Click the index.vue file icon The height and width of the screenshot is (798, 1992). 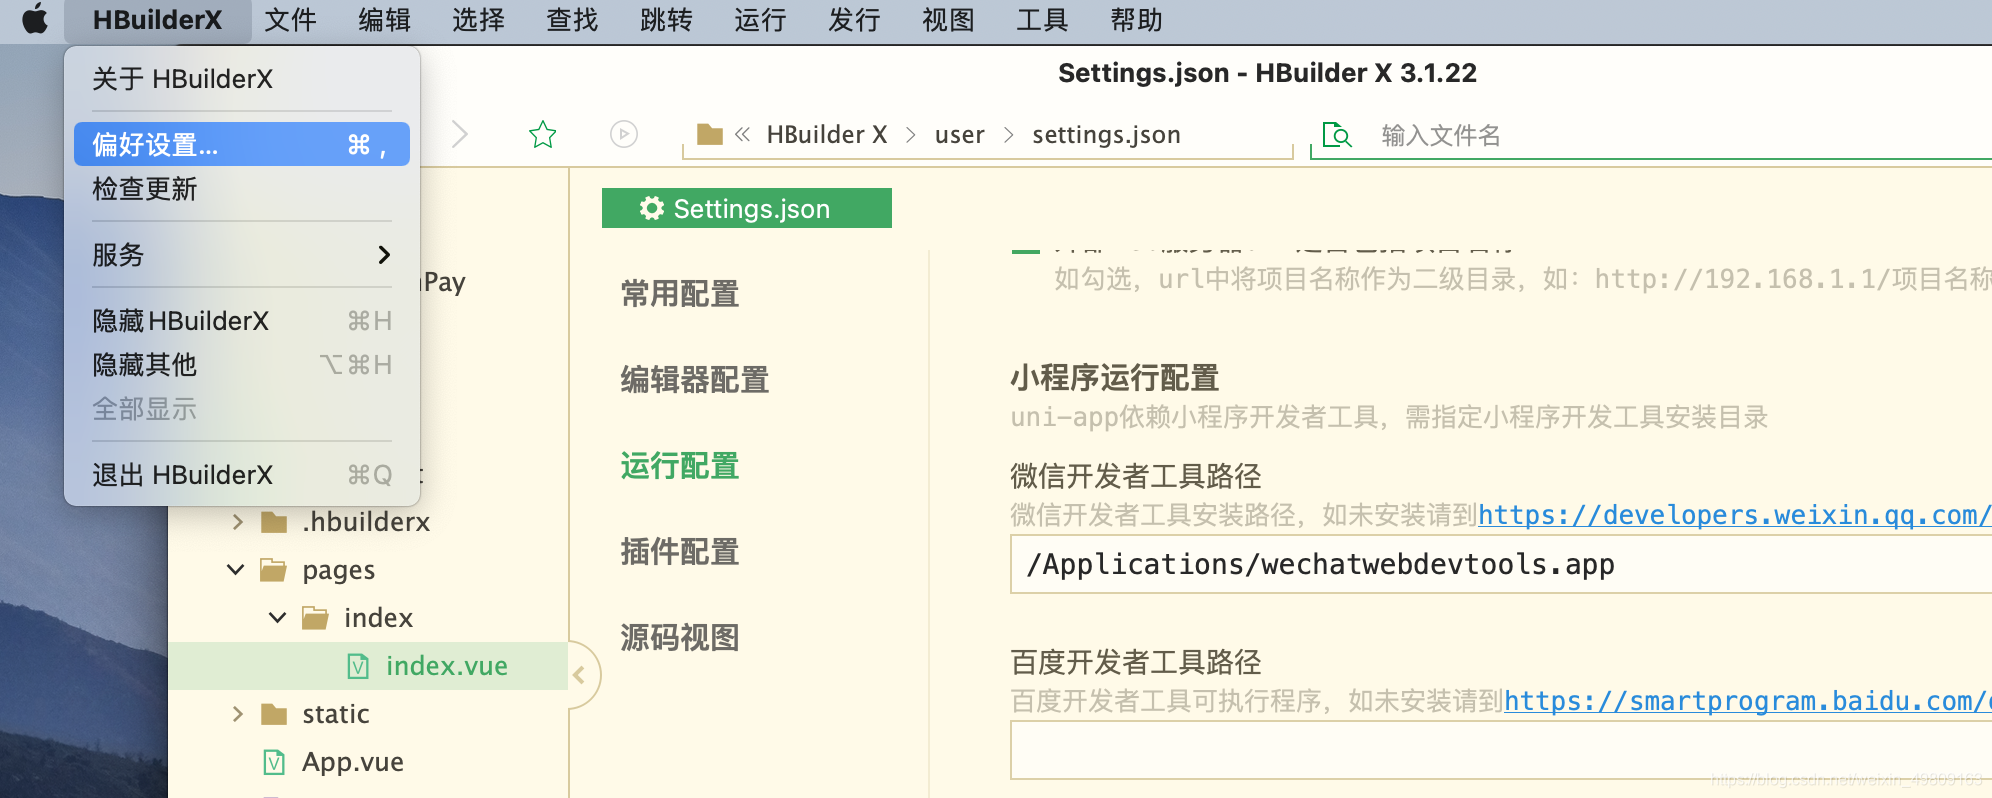[x=358, y=666]
